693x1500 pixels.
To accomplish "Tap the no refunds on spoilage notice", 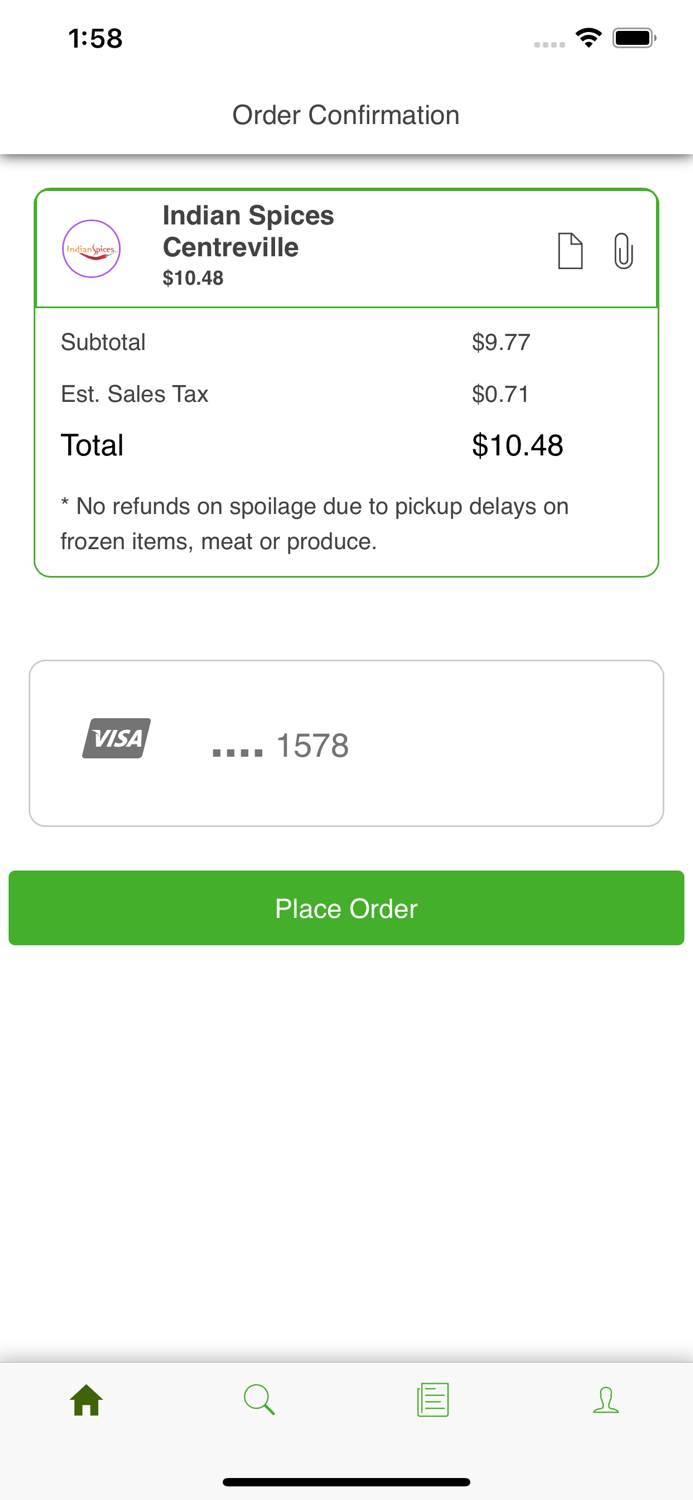I will click(315, 524).
